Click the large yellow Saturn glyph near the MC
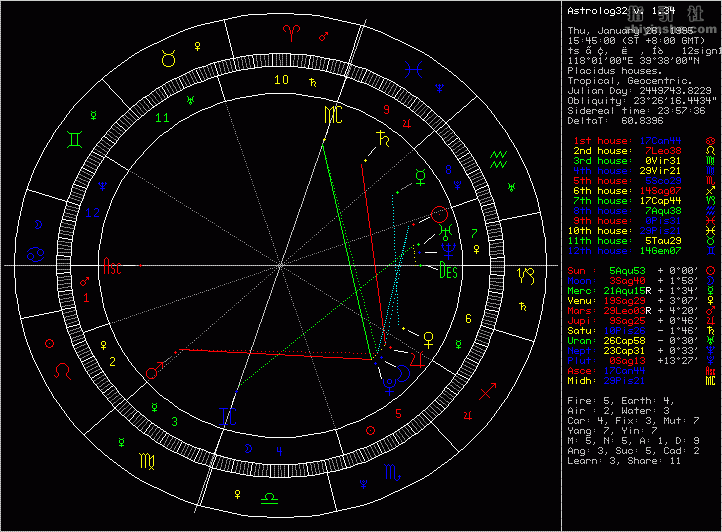The height and width of the screenshot is (532, 722). click(383, 139)
